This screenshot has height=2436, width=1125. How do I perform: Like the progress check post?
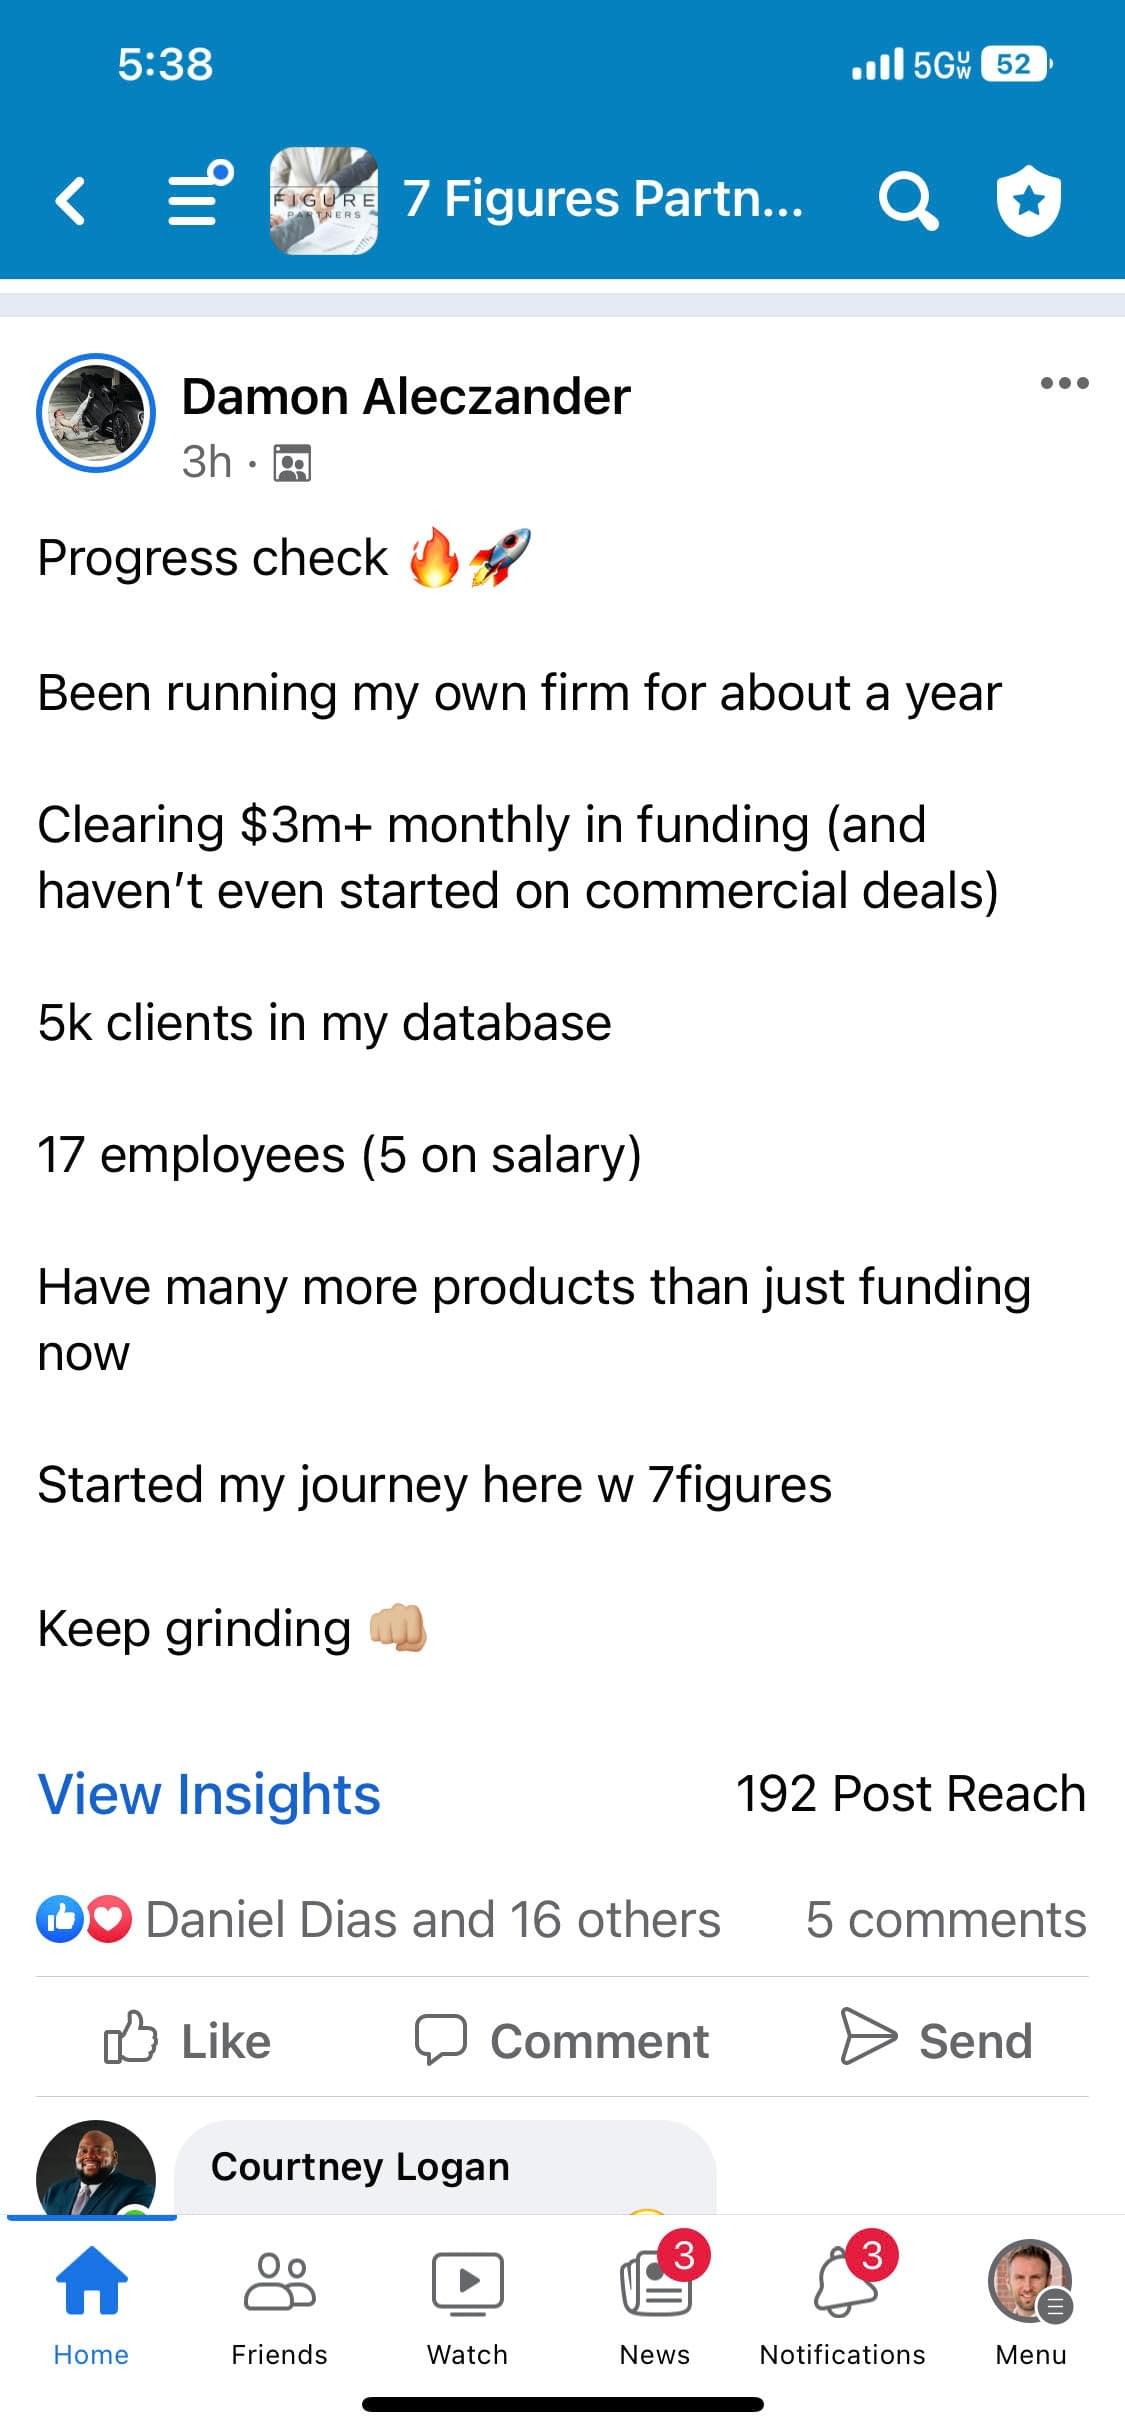pos(187,2040)
